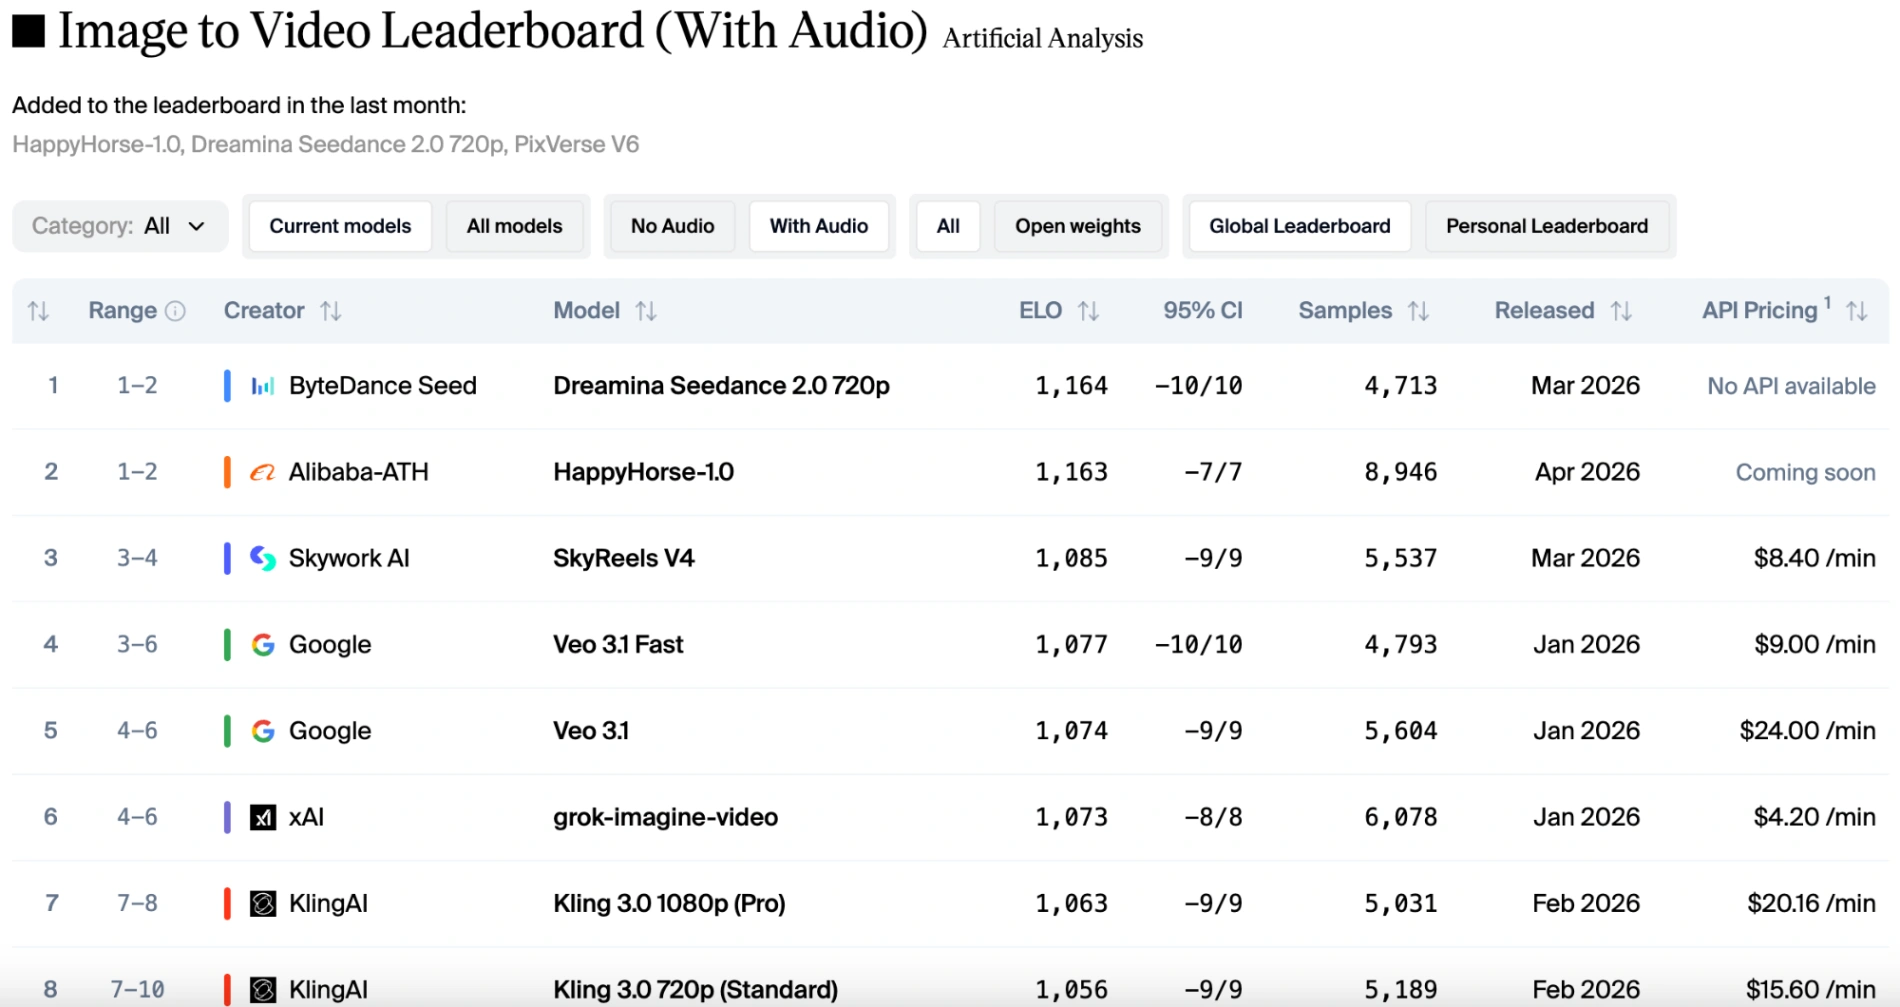This screenshot has width=1900, height=1007.
Task: Click the ELO sort arrows icon
Action: click(x=1089, y=311)
